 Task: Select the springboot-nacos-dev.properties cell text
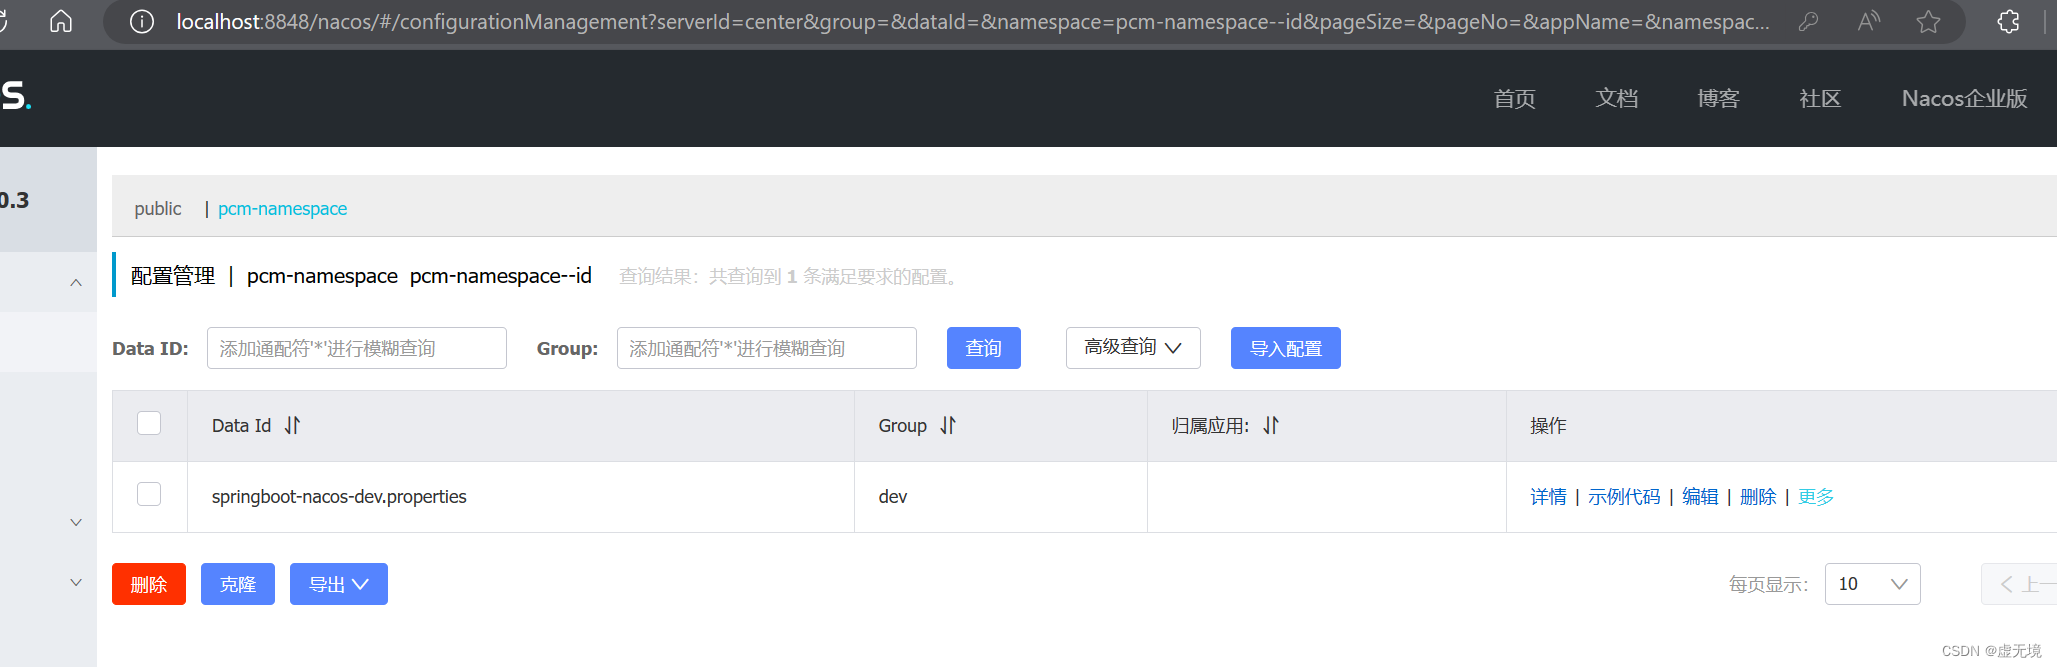click(339, 497)
